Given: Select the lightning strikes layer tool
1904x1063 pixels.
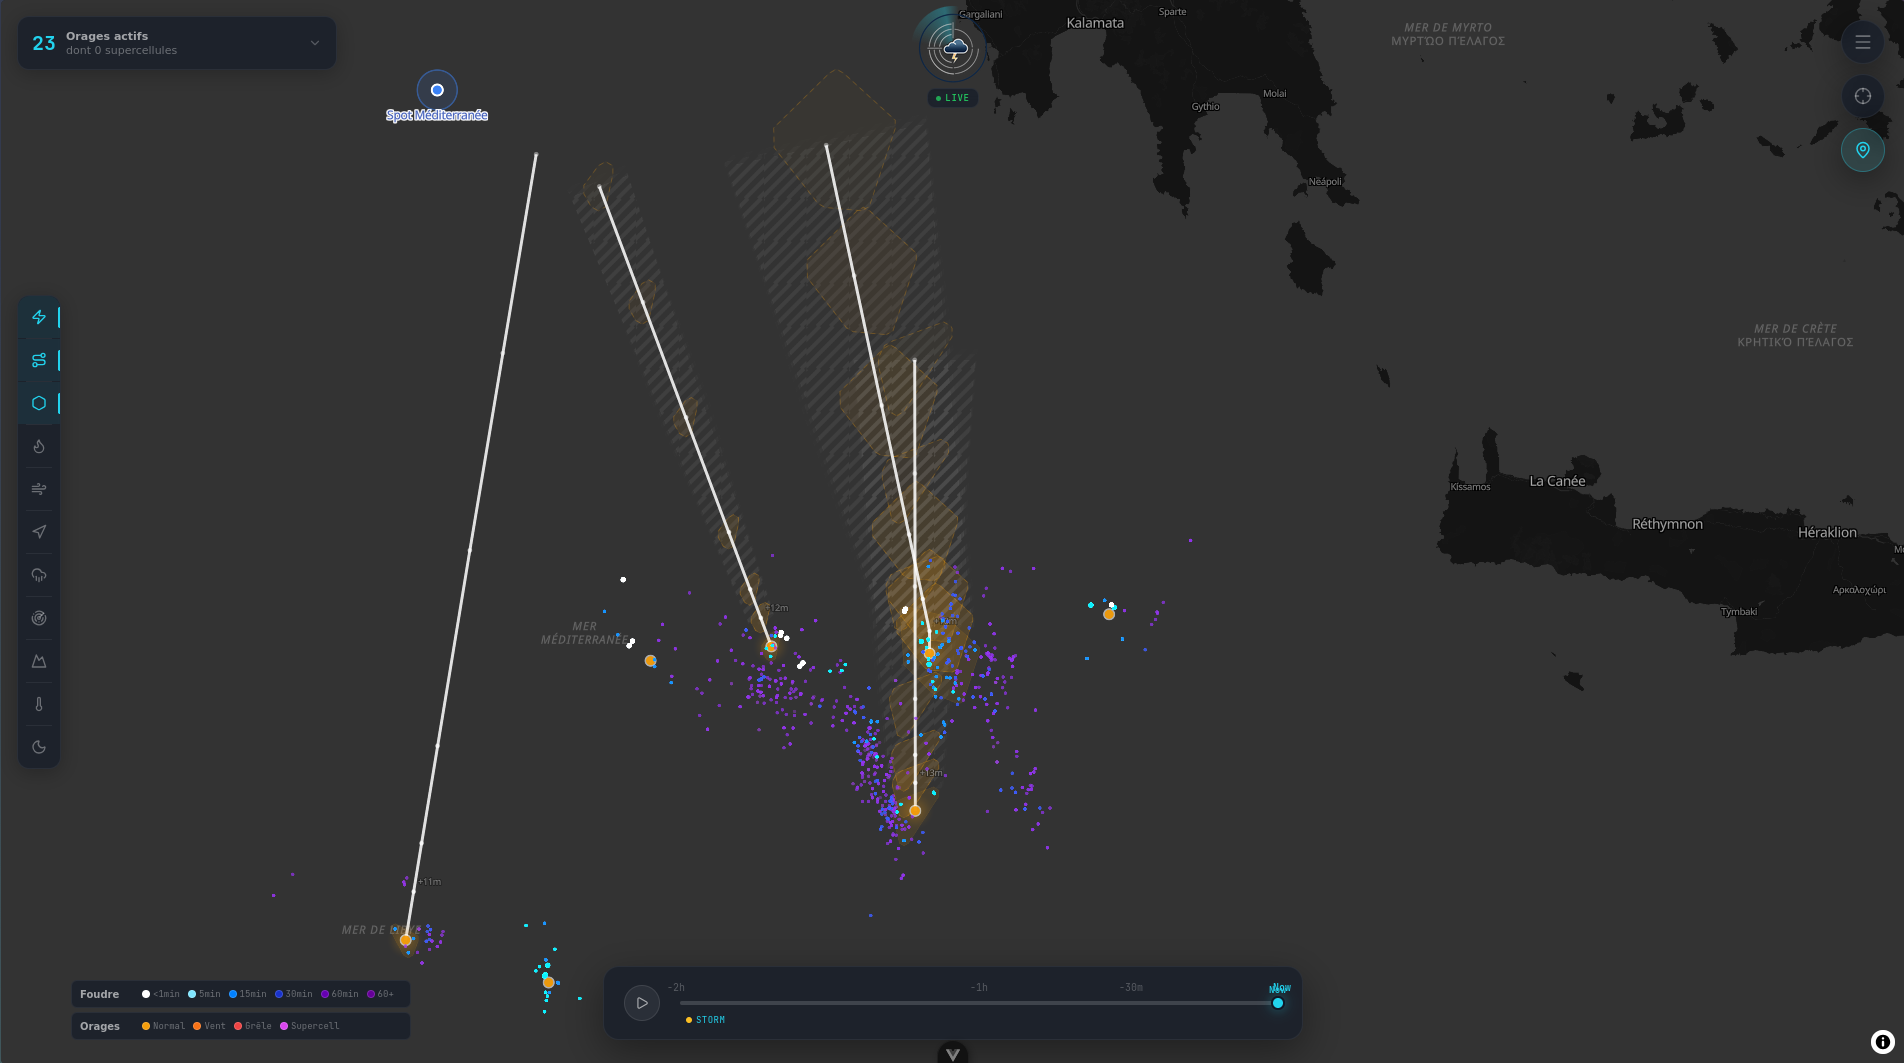Looking at the screenshot, I should click(39, 317).
